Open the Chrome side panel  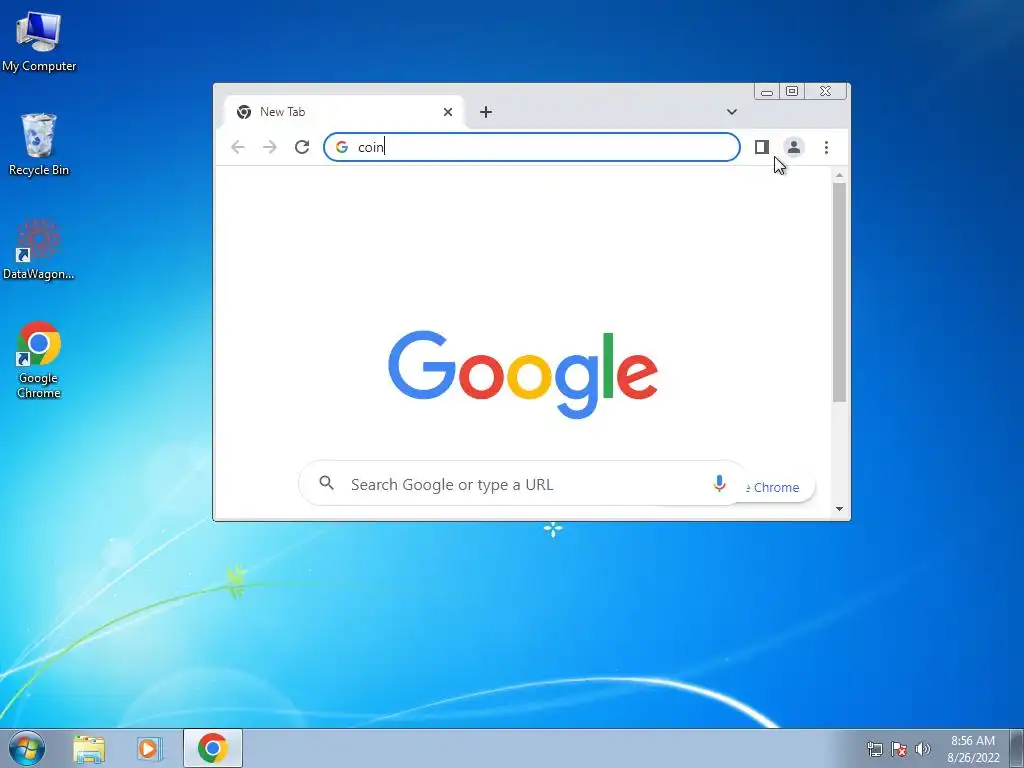pos(761,147)
